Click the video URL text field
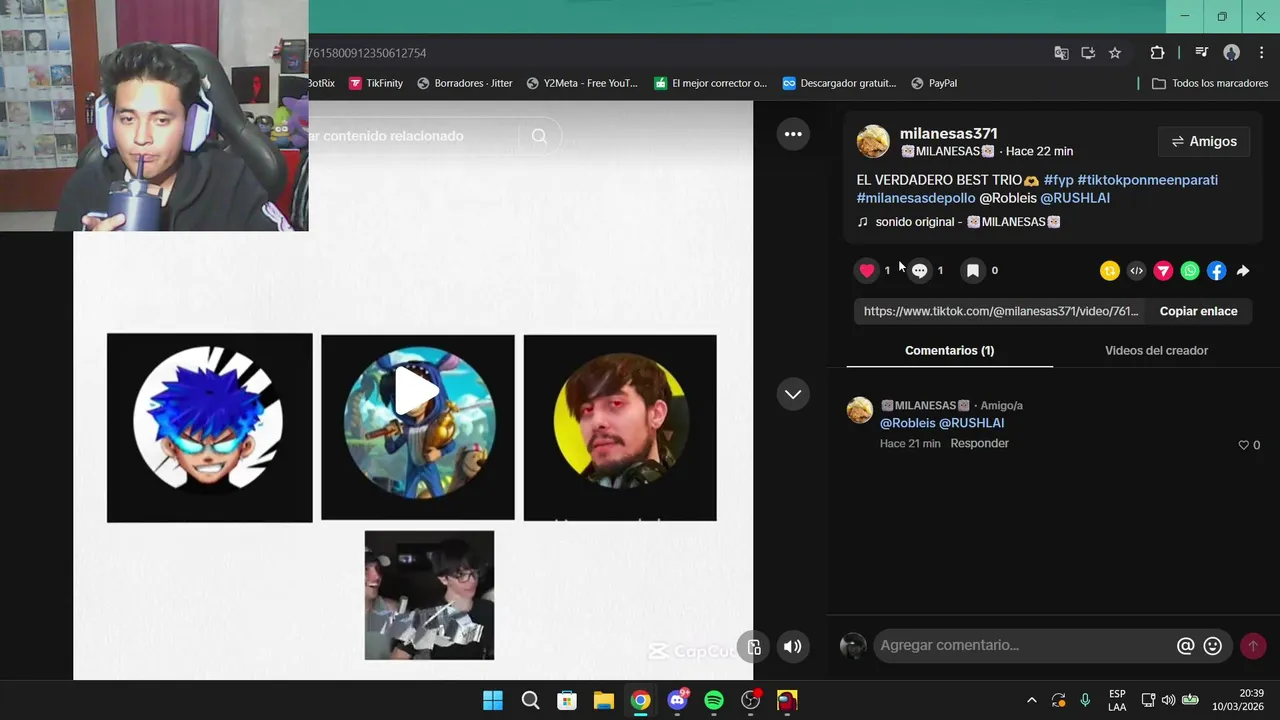The width and height of the screenshot is (1280, 720). 1000,311
